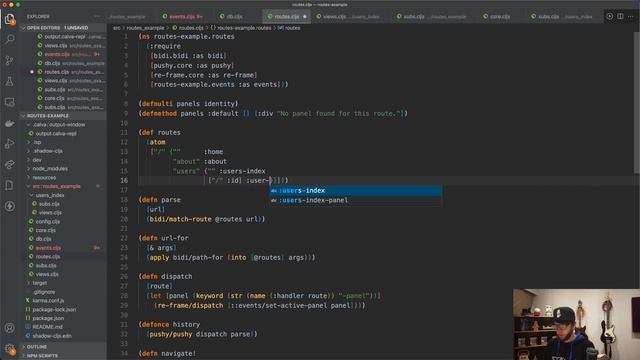Open the Testing flask icon view
Viewport: 640px width, 360px height.
tap(9, 81)
